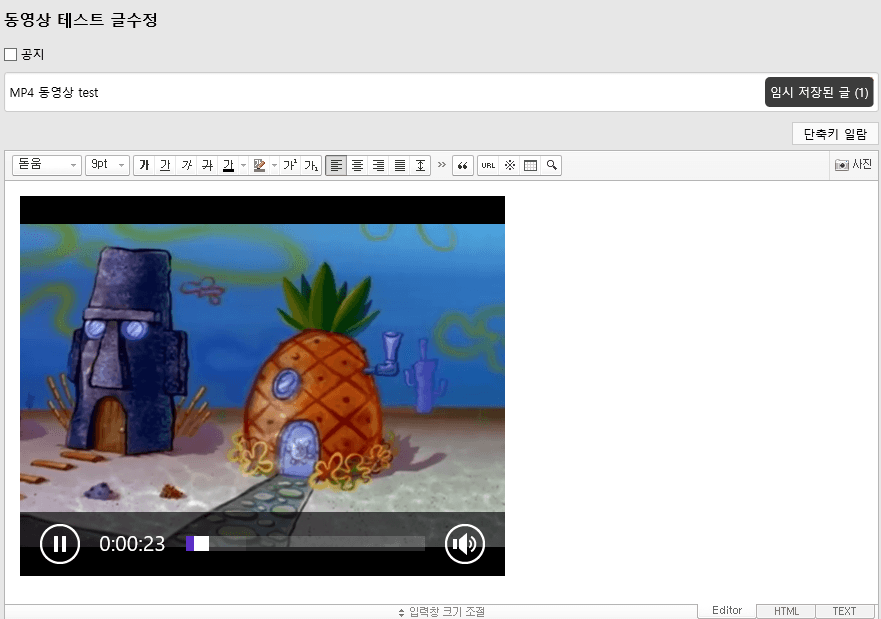Image resolution: width=881 pixels, height=619 pixels.
Task: Toggle strikethrough text formatting
Action: click(207, 165)
